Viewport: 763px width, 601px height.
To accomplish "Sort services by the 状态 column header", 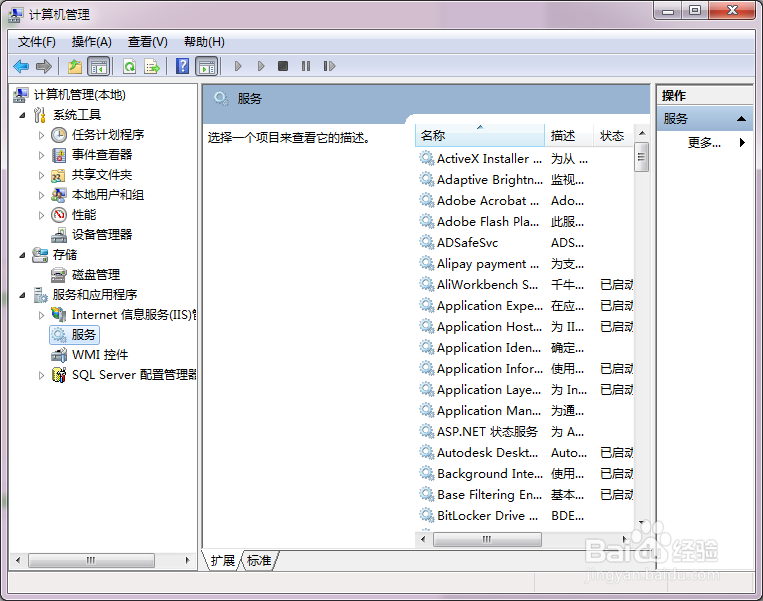I will [x=614, y=135].
